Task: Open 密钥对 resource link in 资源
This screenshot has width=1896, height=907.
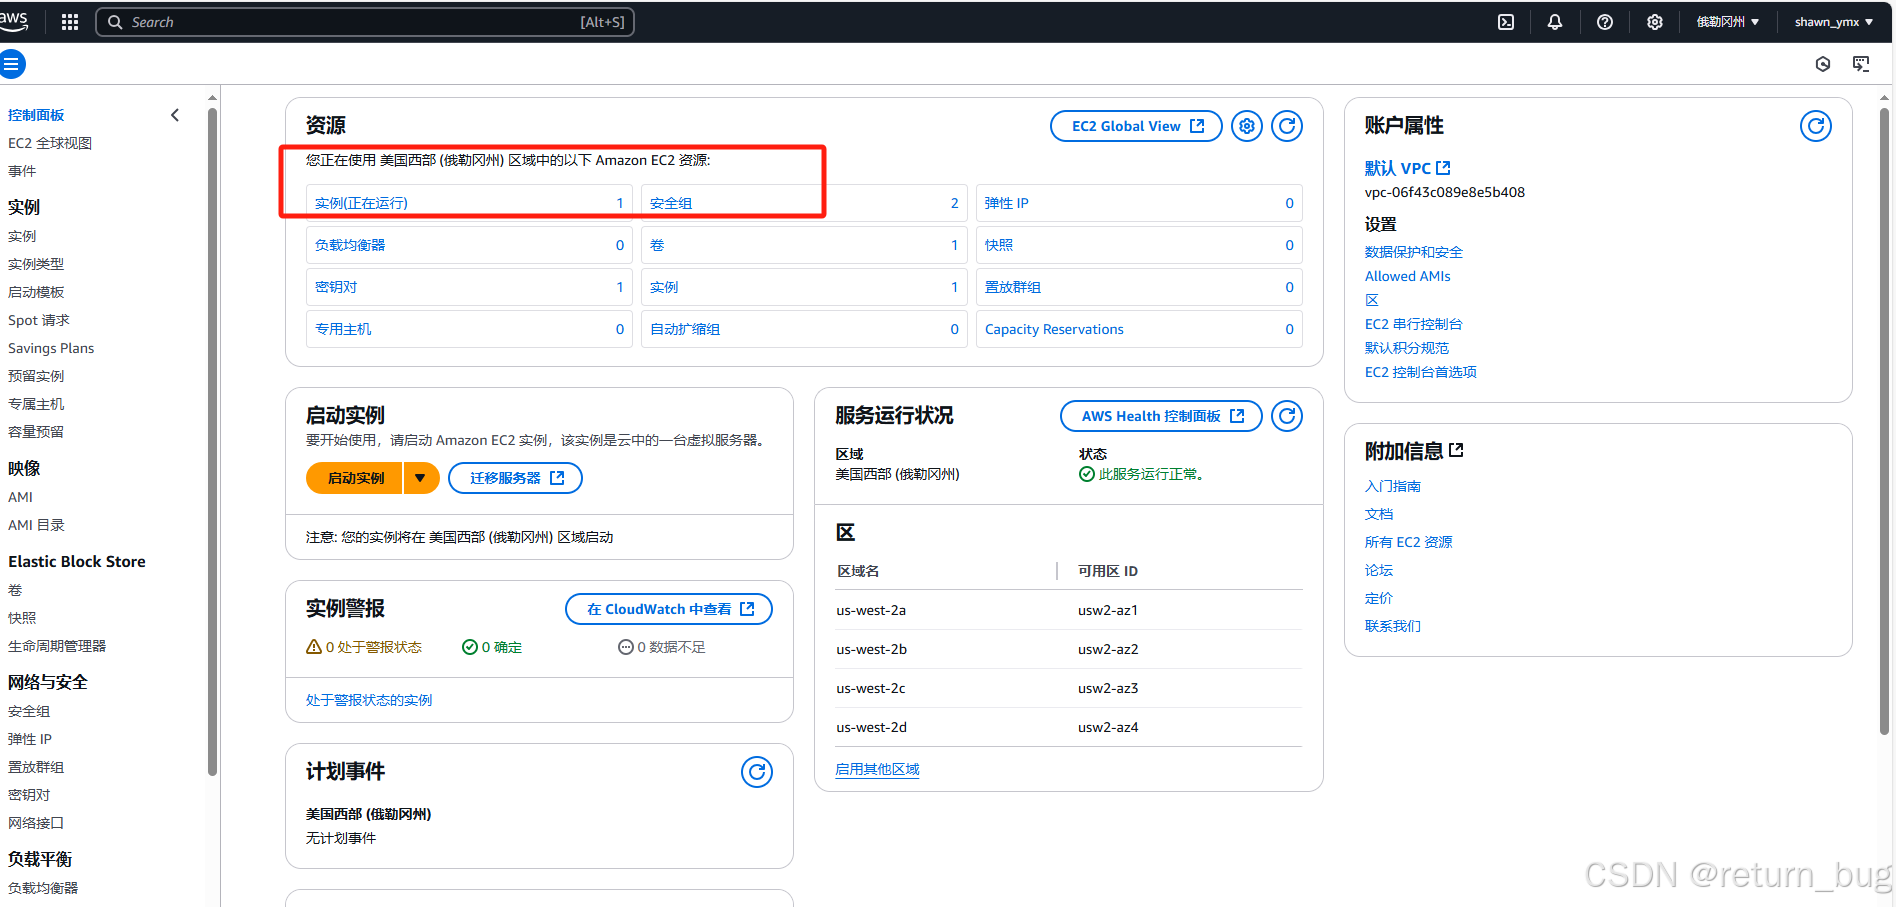Action: point(336,287)
